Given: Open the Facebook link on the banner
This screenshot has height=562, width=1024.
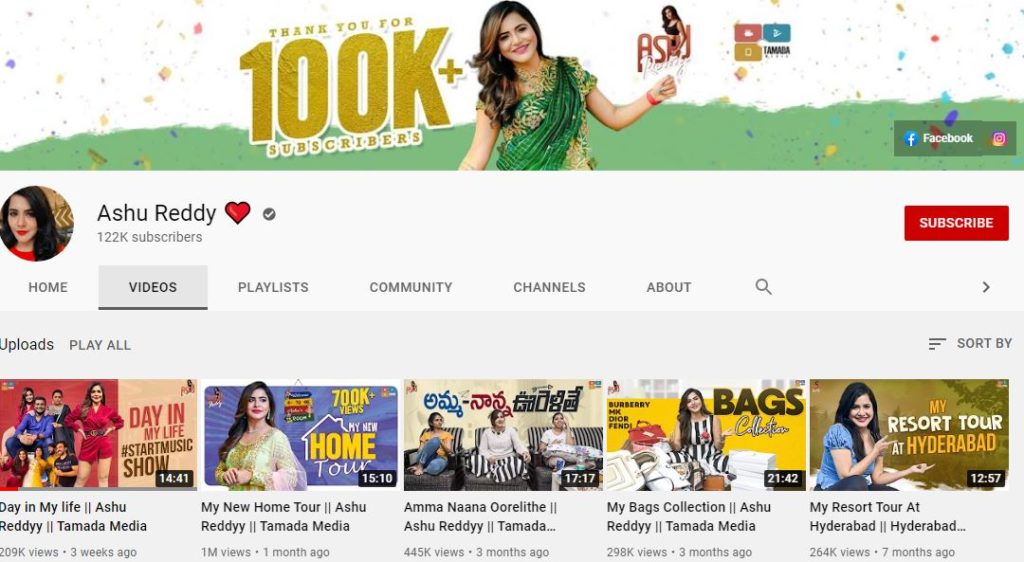Looking at the screenshot, I should click(x=938, y=138).
